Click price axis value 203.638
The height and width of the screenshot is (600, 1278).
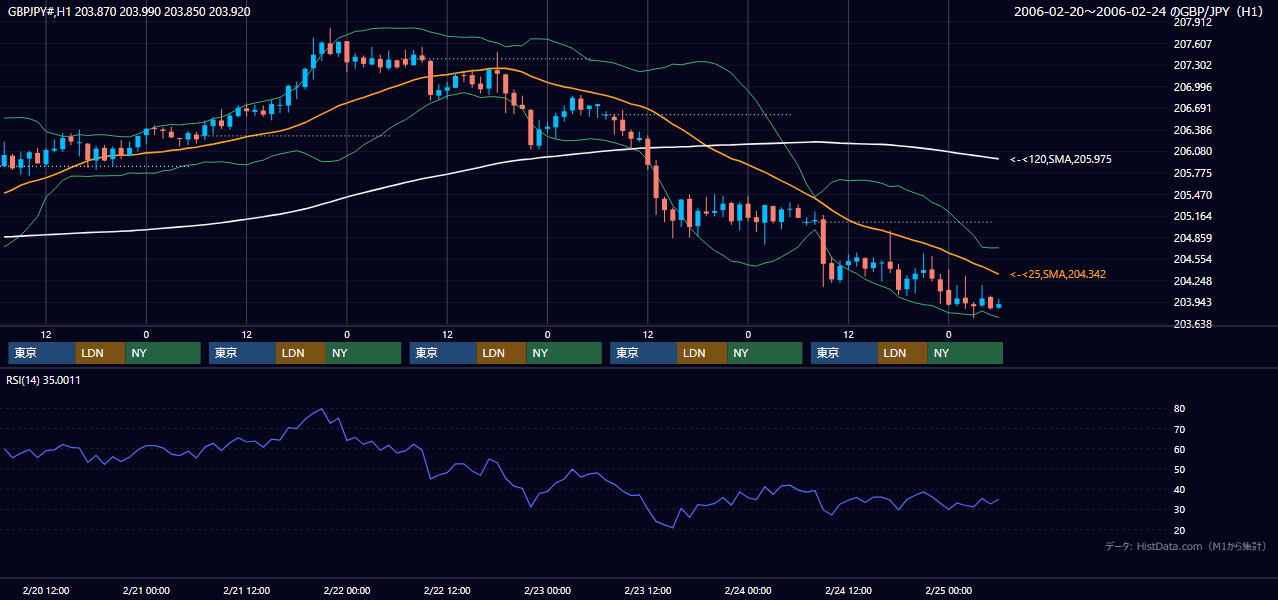pos(1192,324)
